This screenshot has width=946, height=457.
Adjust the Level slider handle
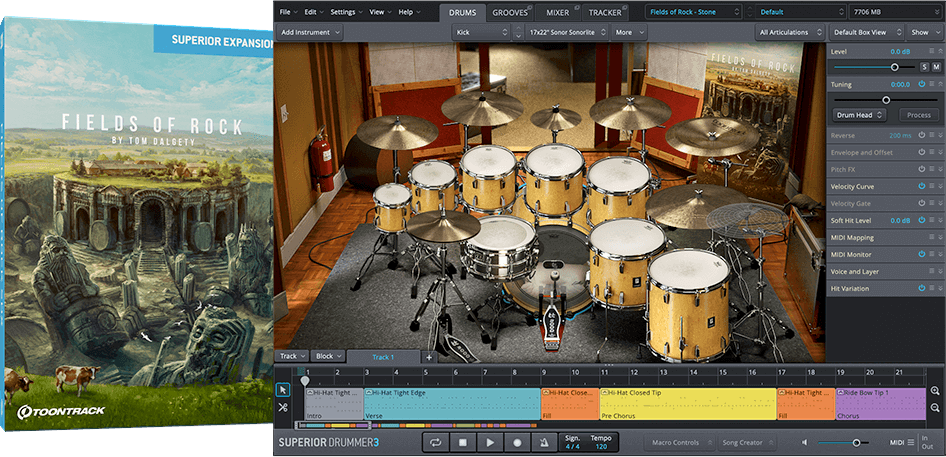coord(895,67)
